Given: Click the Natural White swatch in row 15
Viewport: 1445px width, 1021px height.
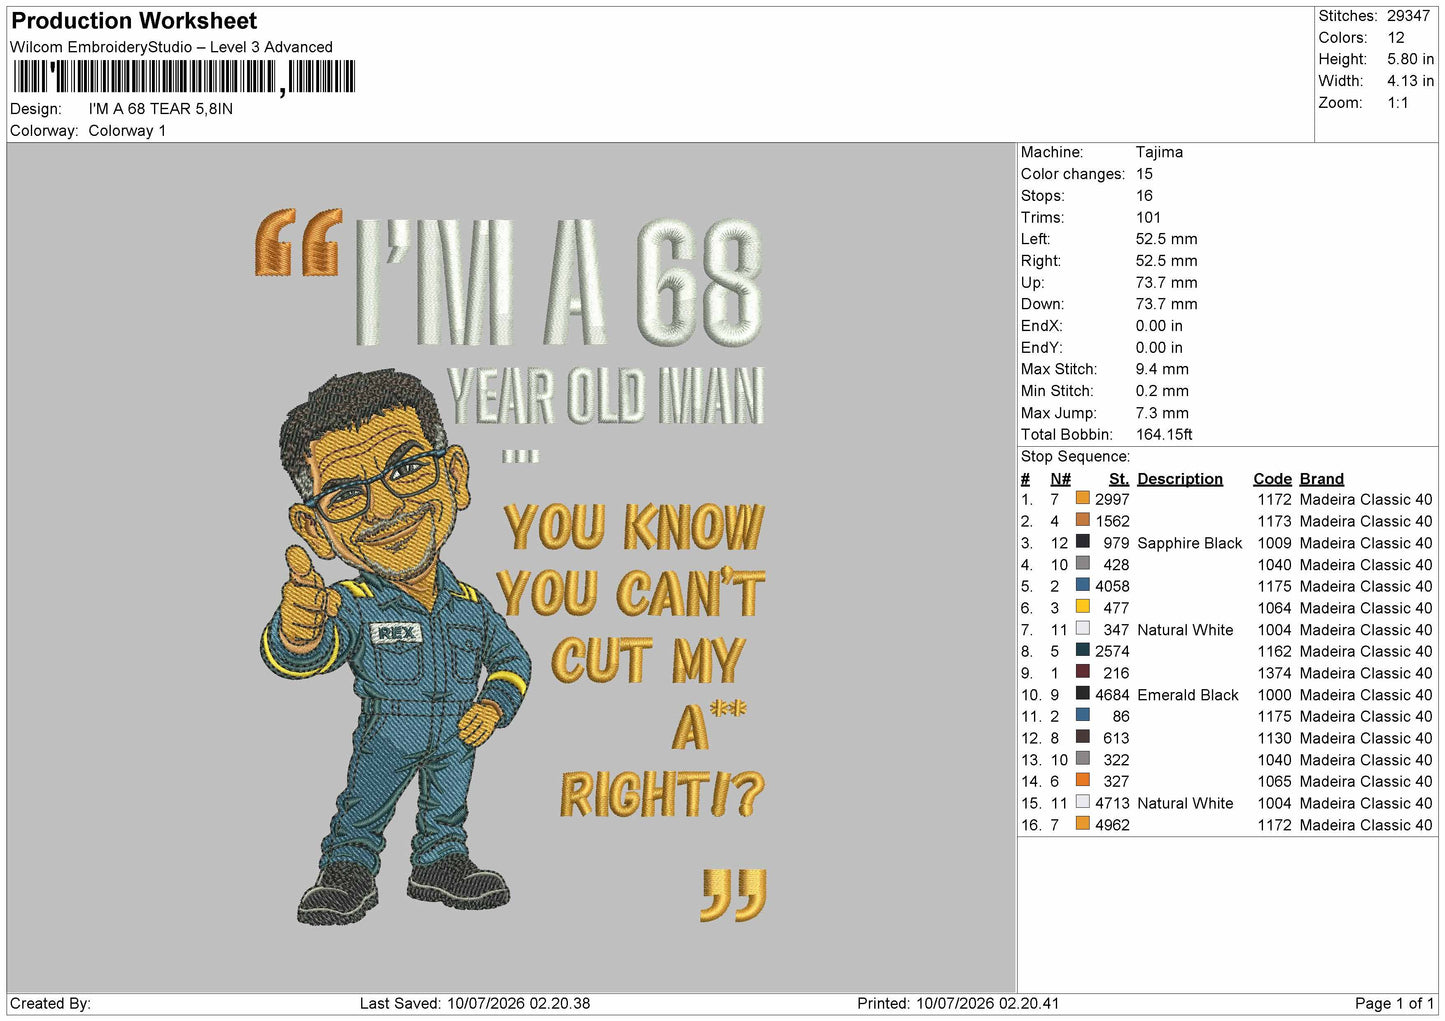Looking at the screenshot, I should pos(1082,802).
